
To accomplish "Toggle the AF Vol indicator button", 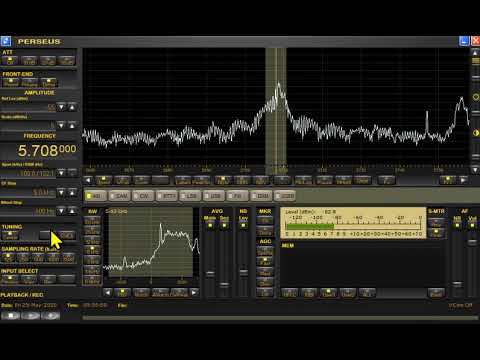I will point(472,226).
